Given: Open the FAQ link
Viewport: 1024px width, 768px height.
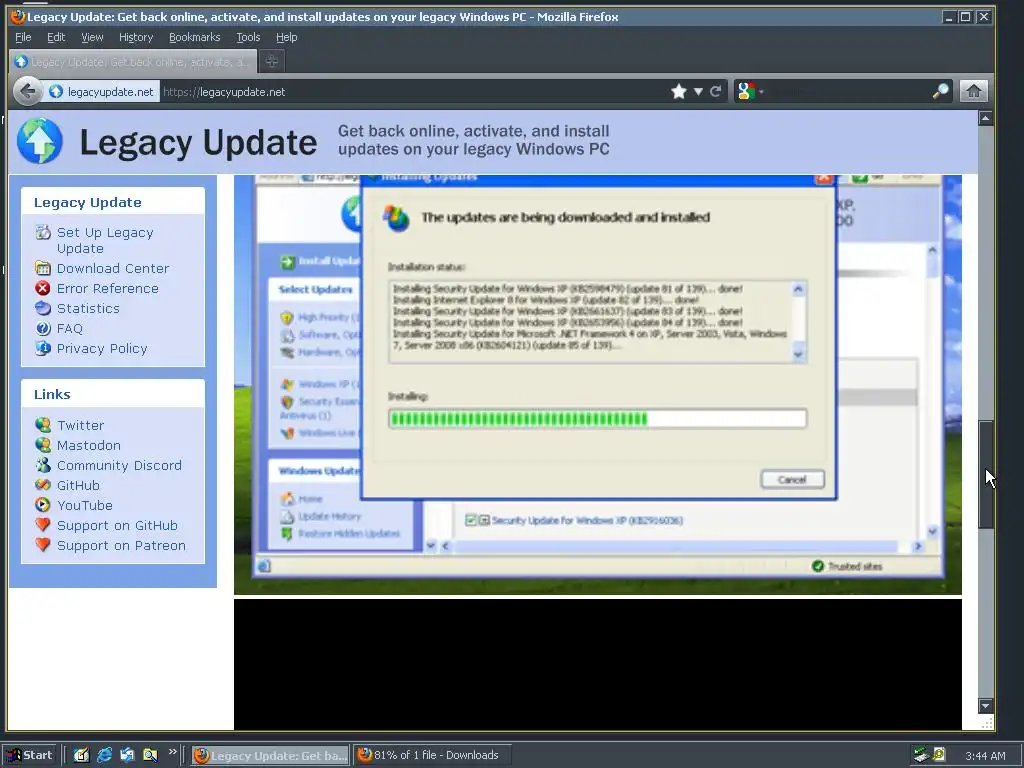Looking at the screenshot, I should pos(70,328).
